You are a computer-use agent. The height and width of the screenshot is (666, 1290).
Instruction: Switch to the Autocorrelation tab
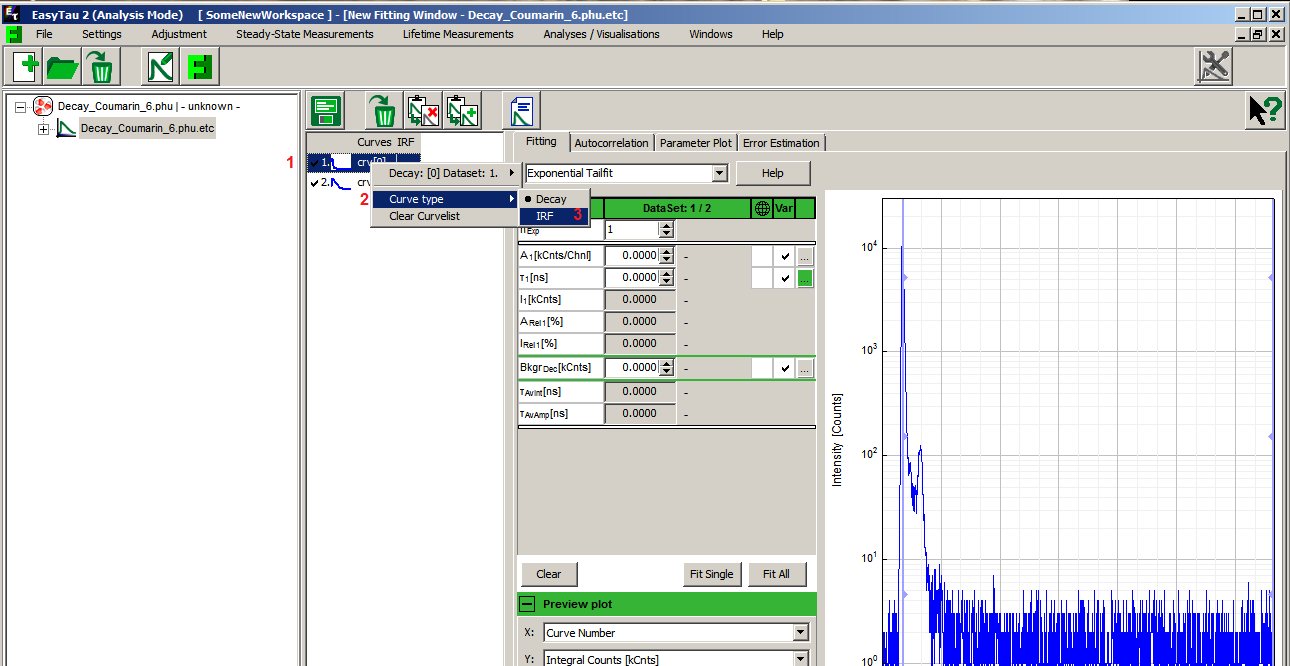pyautogui.click(x=612, y=143)
